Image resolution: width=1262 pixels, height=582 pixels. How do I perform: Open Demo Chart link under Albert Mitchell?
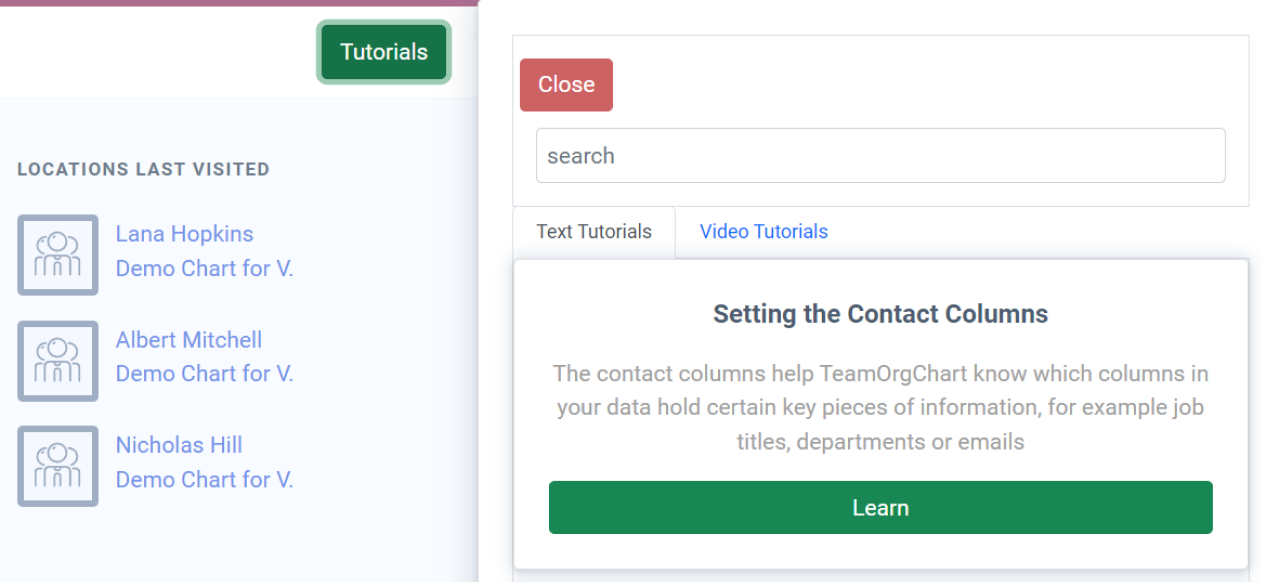204,373
